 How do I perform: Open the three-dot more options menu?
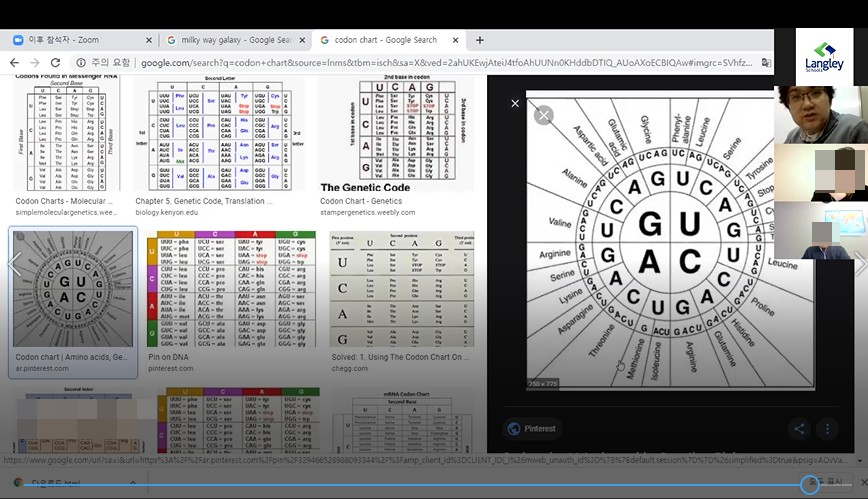pyautogui.click(x=827, y=429)
